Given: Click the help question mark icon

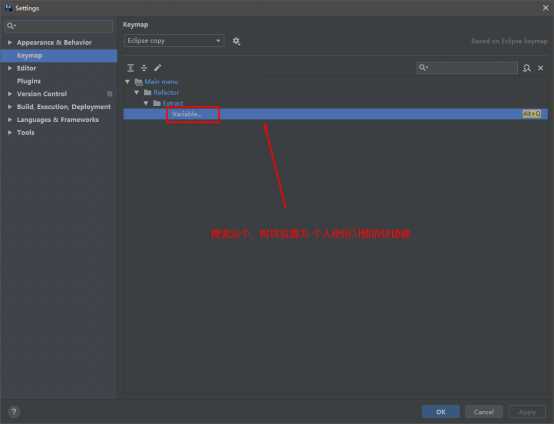Looking at the screenshot, I should tap(13, 412).
